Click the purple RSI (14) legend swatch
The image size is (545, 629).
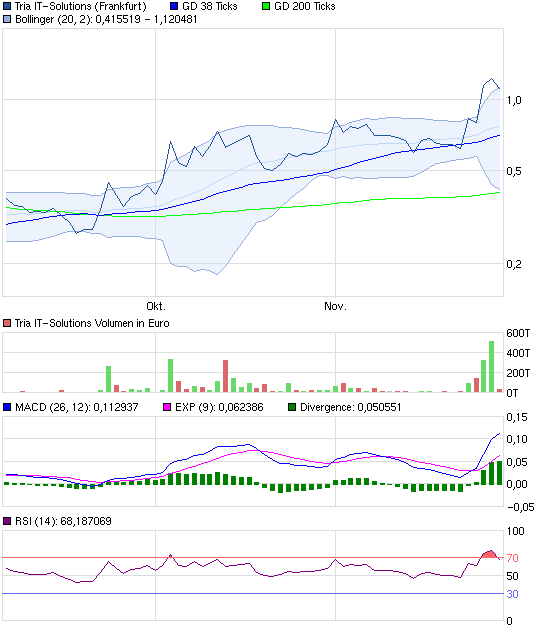(x=7, y=521)
